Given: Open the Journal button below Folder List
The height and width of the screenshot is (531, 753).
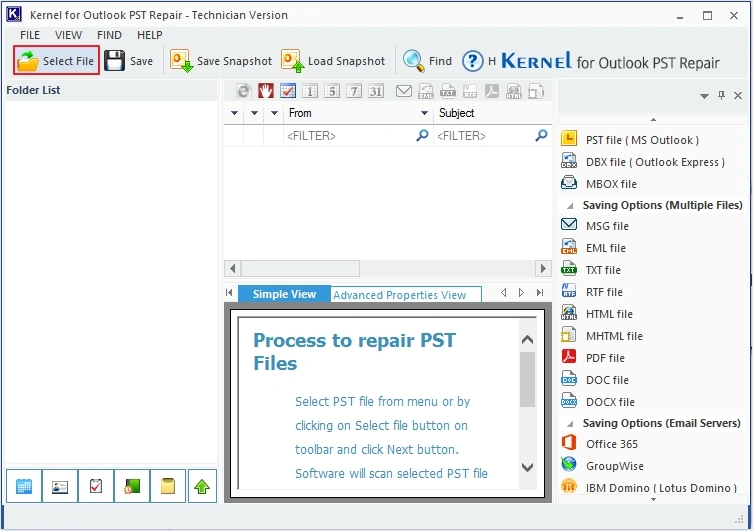Looking at the screenshot, I should [132, 486].
